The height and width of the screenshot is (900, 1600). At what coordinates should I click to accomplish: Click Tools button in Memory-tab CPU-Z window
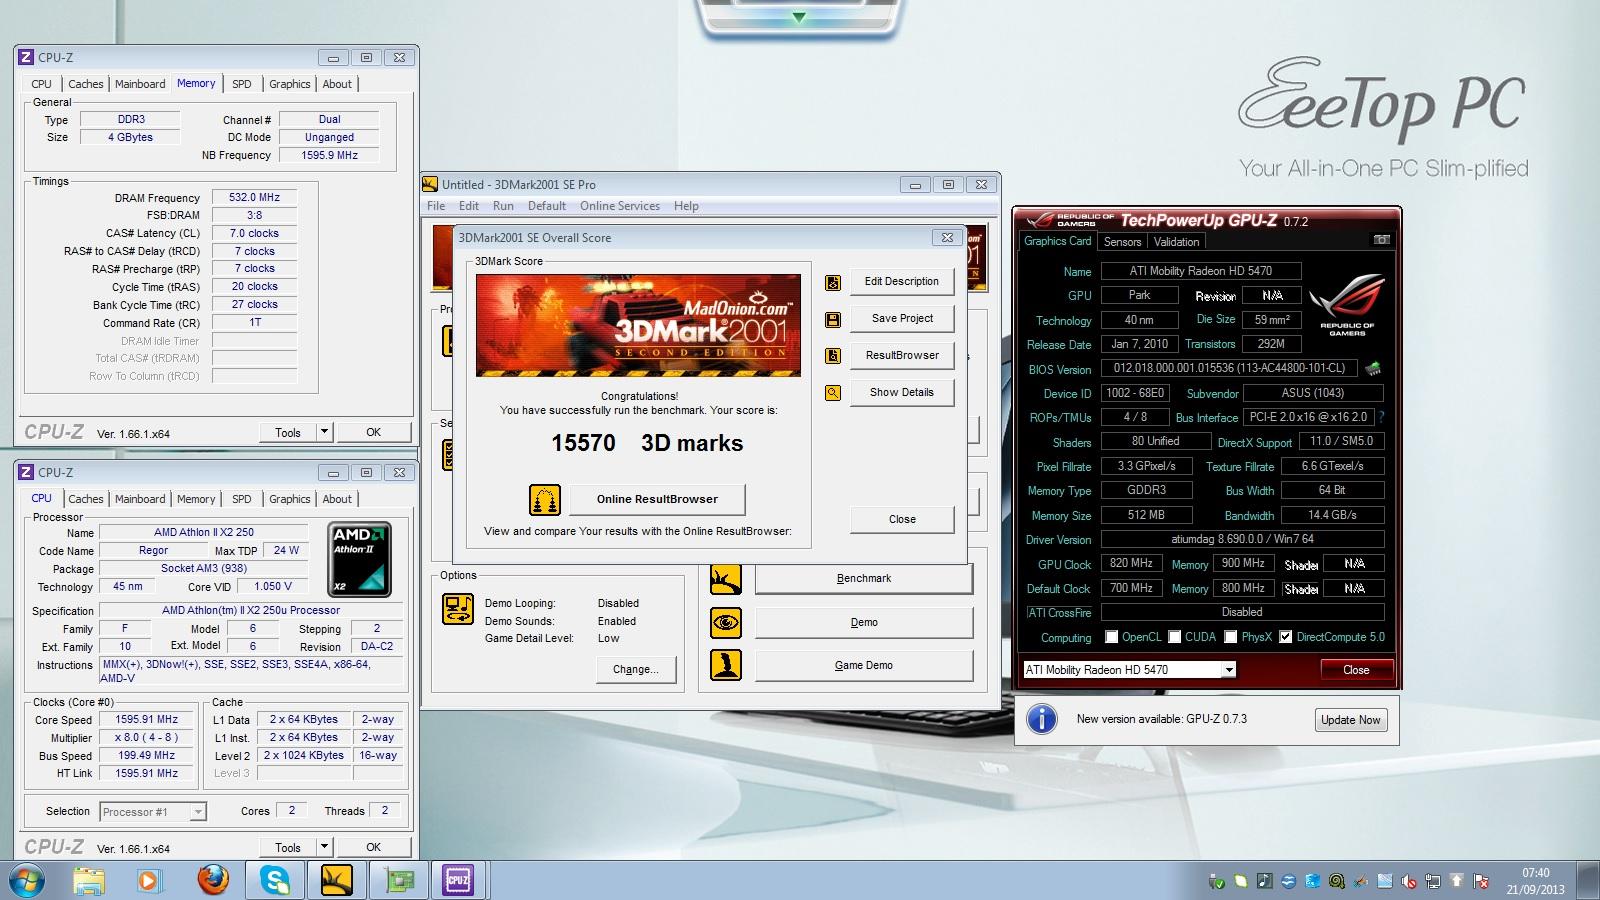pyautogui.click(x=288, y=432)
